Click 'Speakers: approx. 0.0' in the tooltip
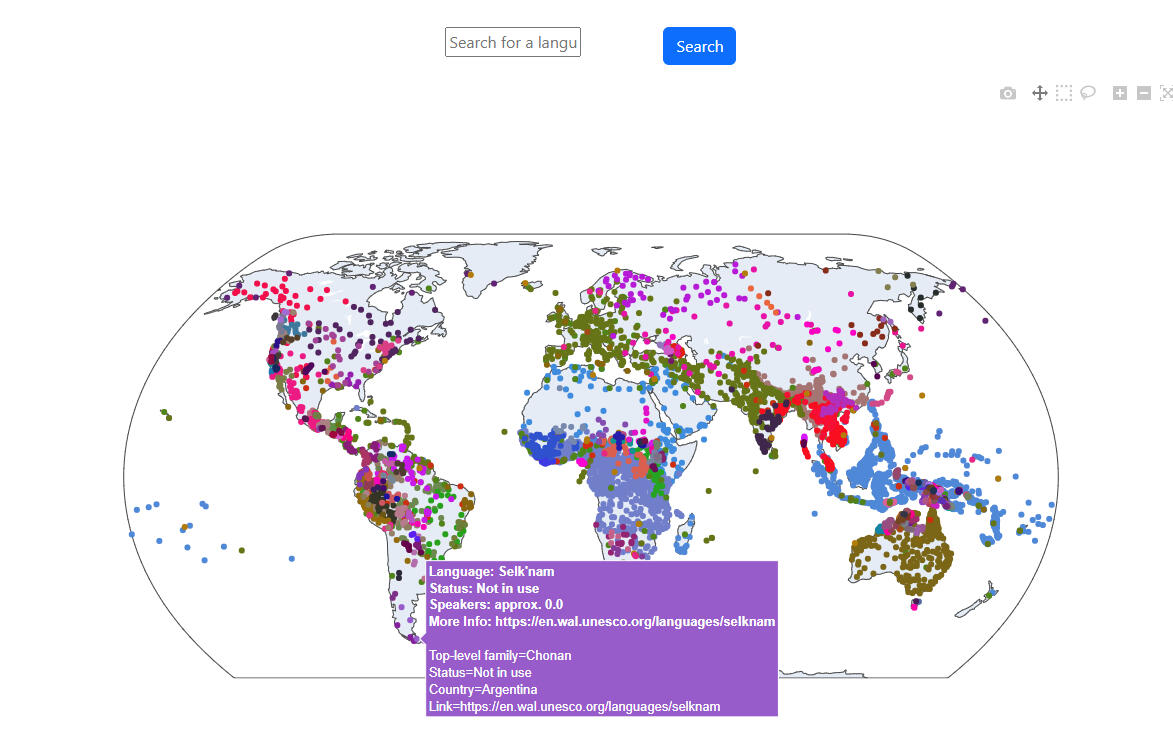 click(x=496, y=605)
